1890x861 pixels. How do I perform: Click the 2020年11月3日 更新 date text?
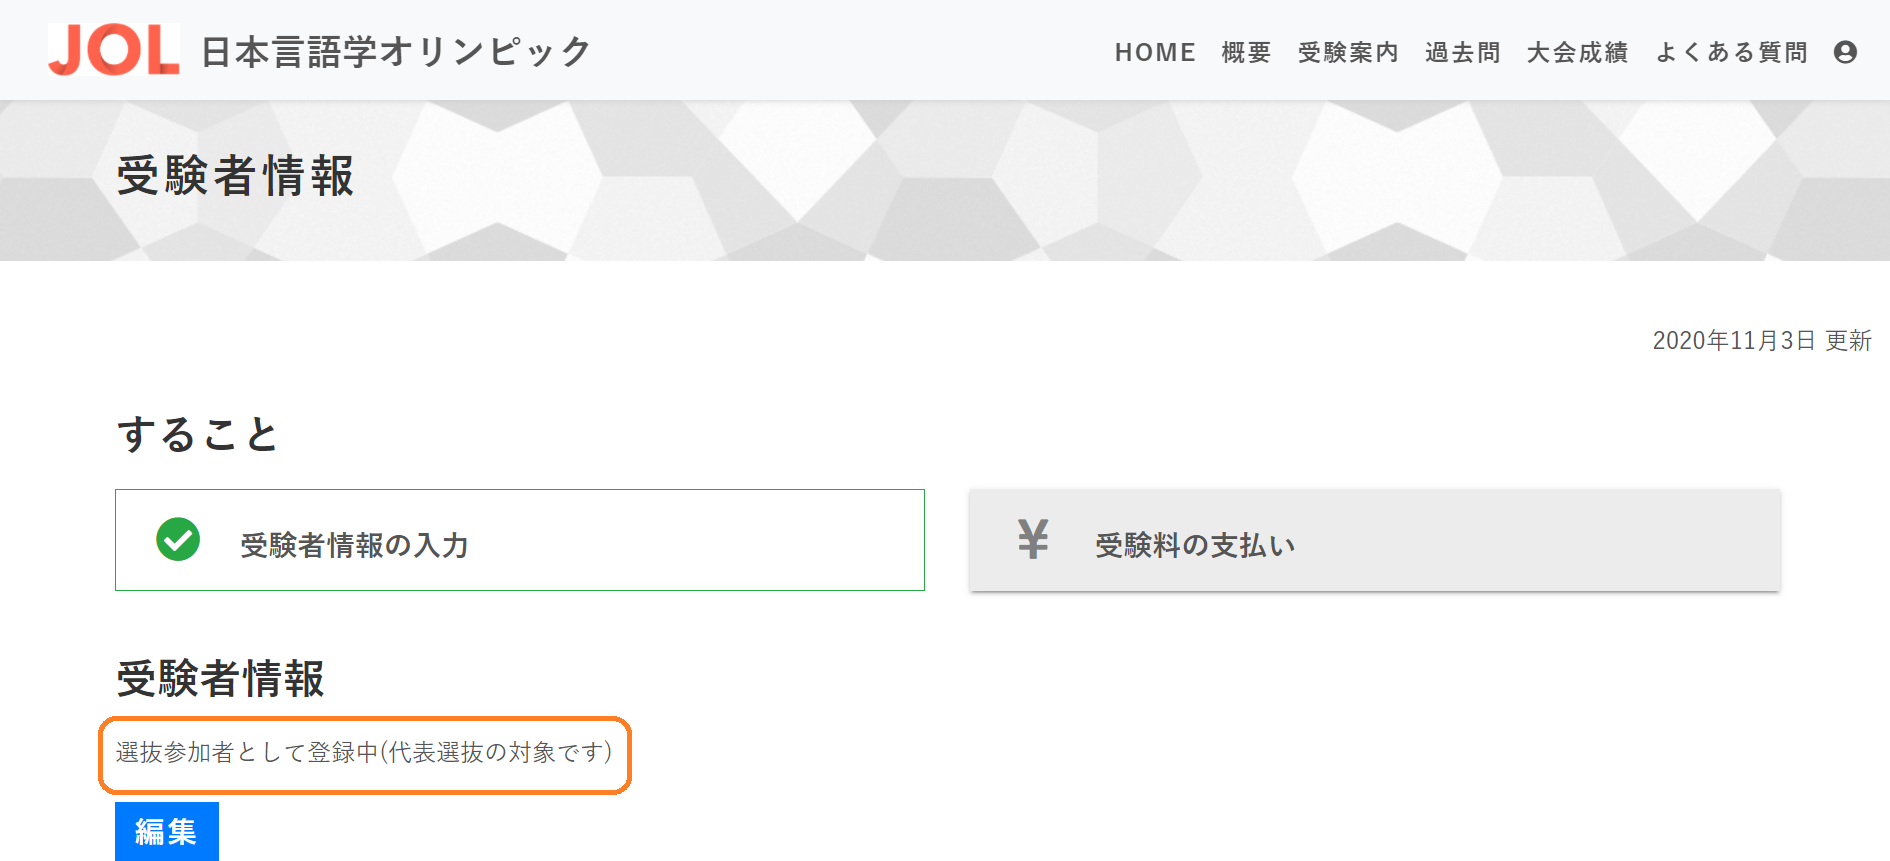click(1761, 341)
